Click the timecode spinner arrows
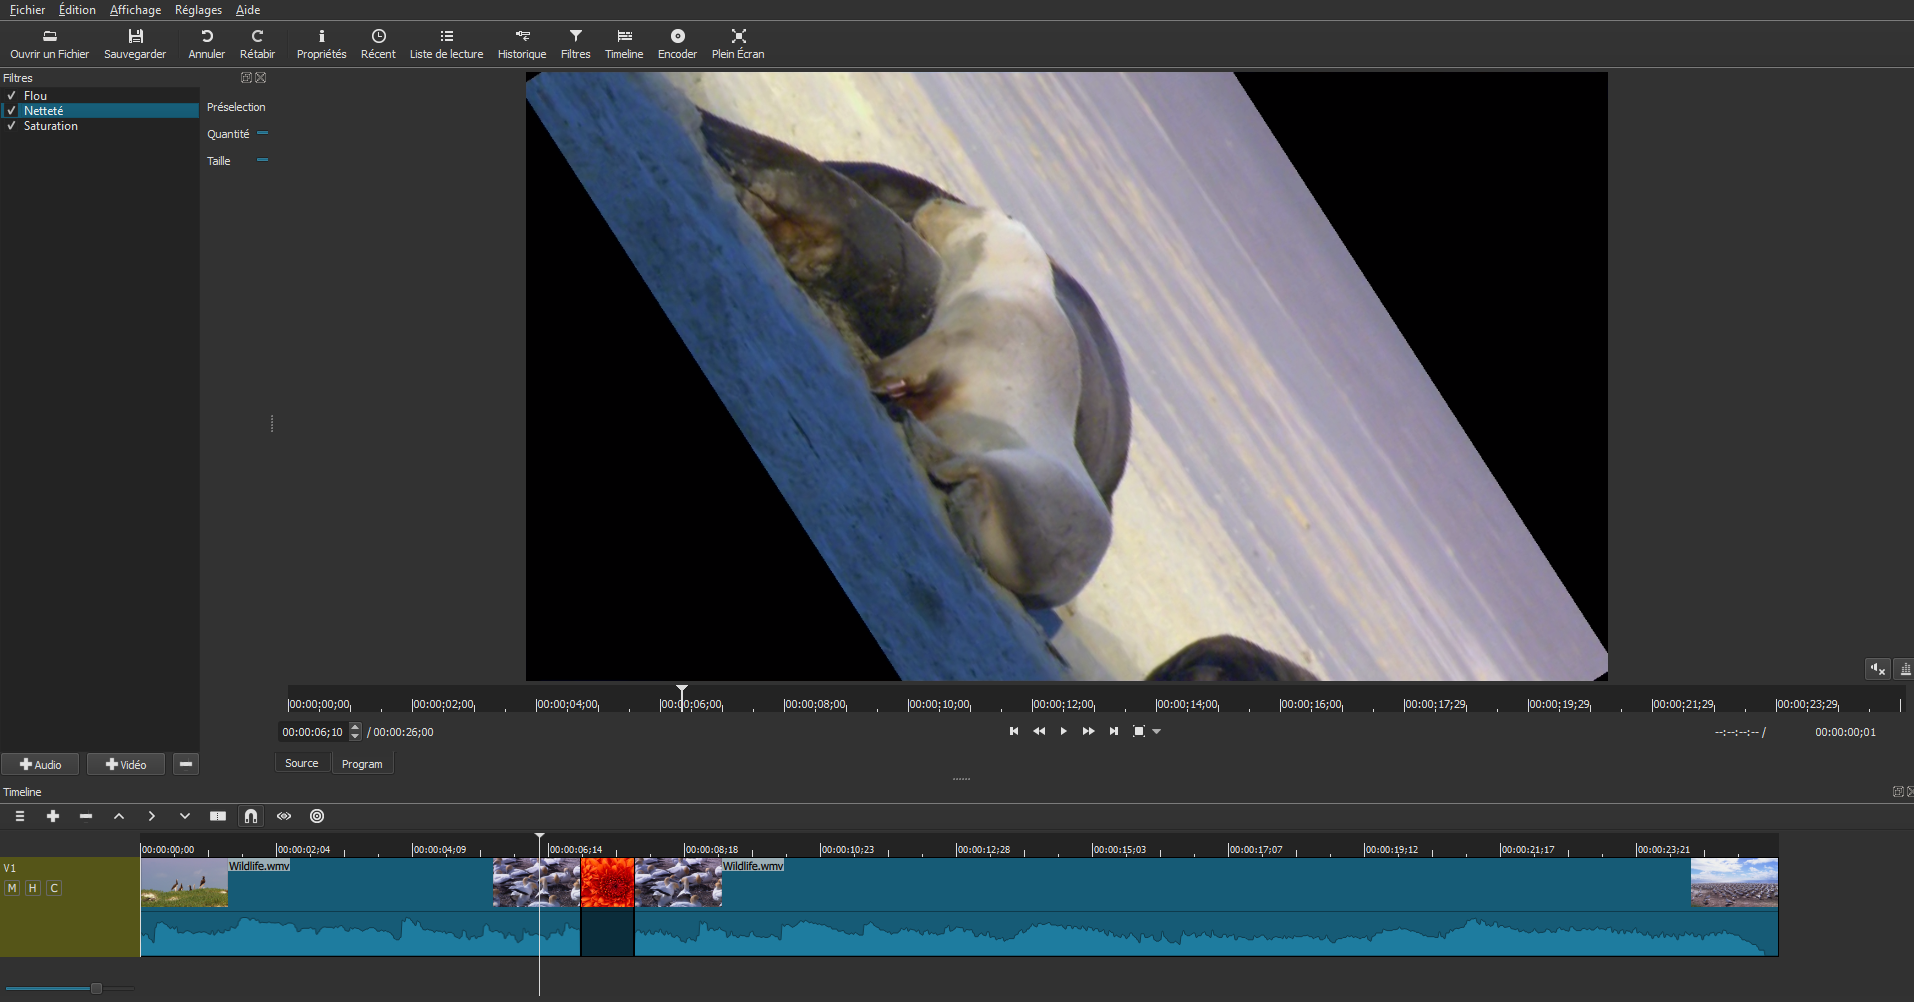The image size is (1914, 1002). [x=355, y=732]
